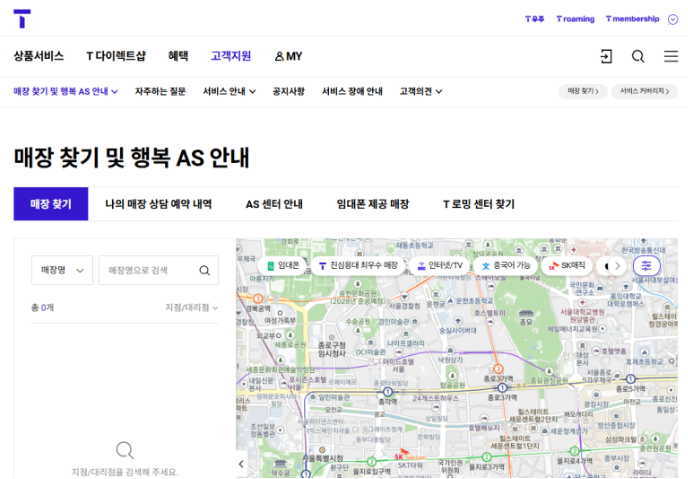Open the 상품서비스 main menu
This screenshot has height=479, width=688.
pos(39,56)
